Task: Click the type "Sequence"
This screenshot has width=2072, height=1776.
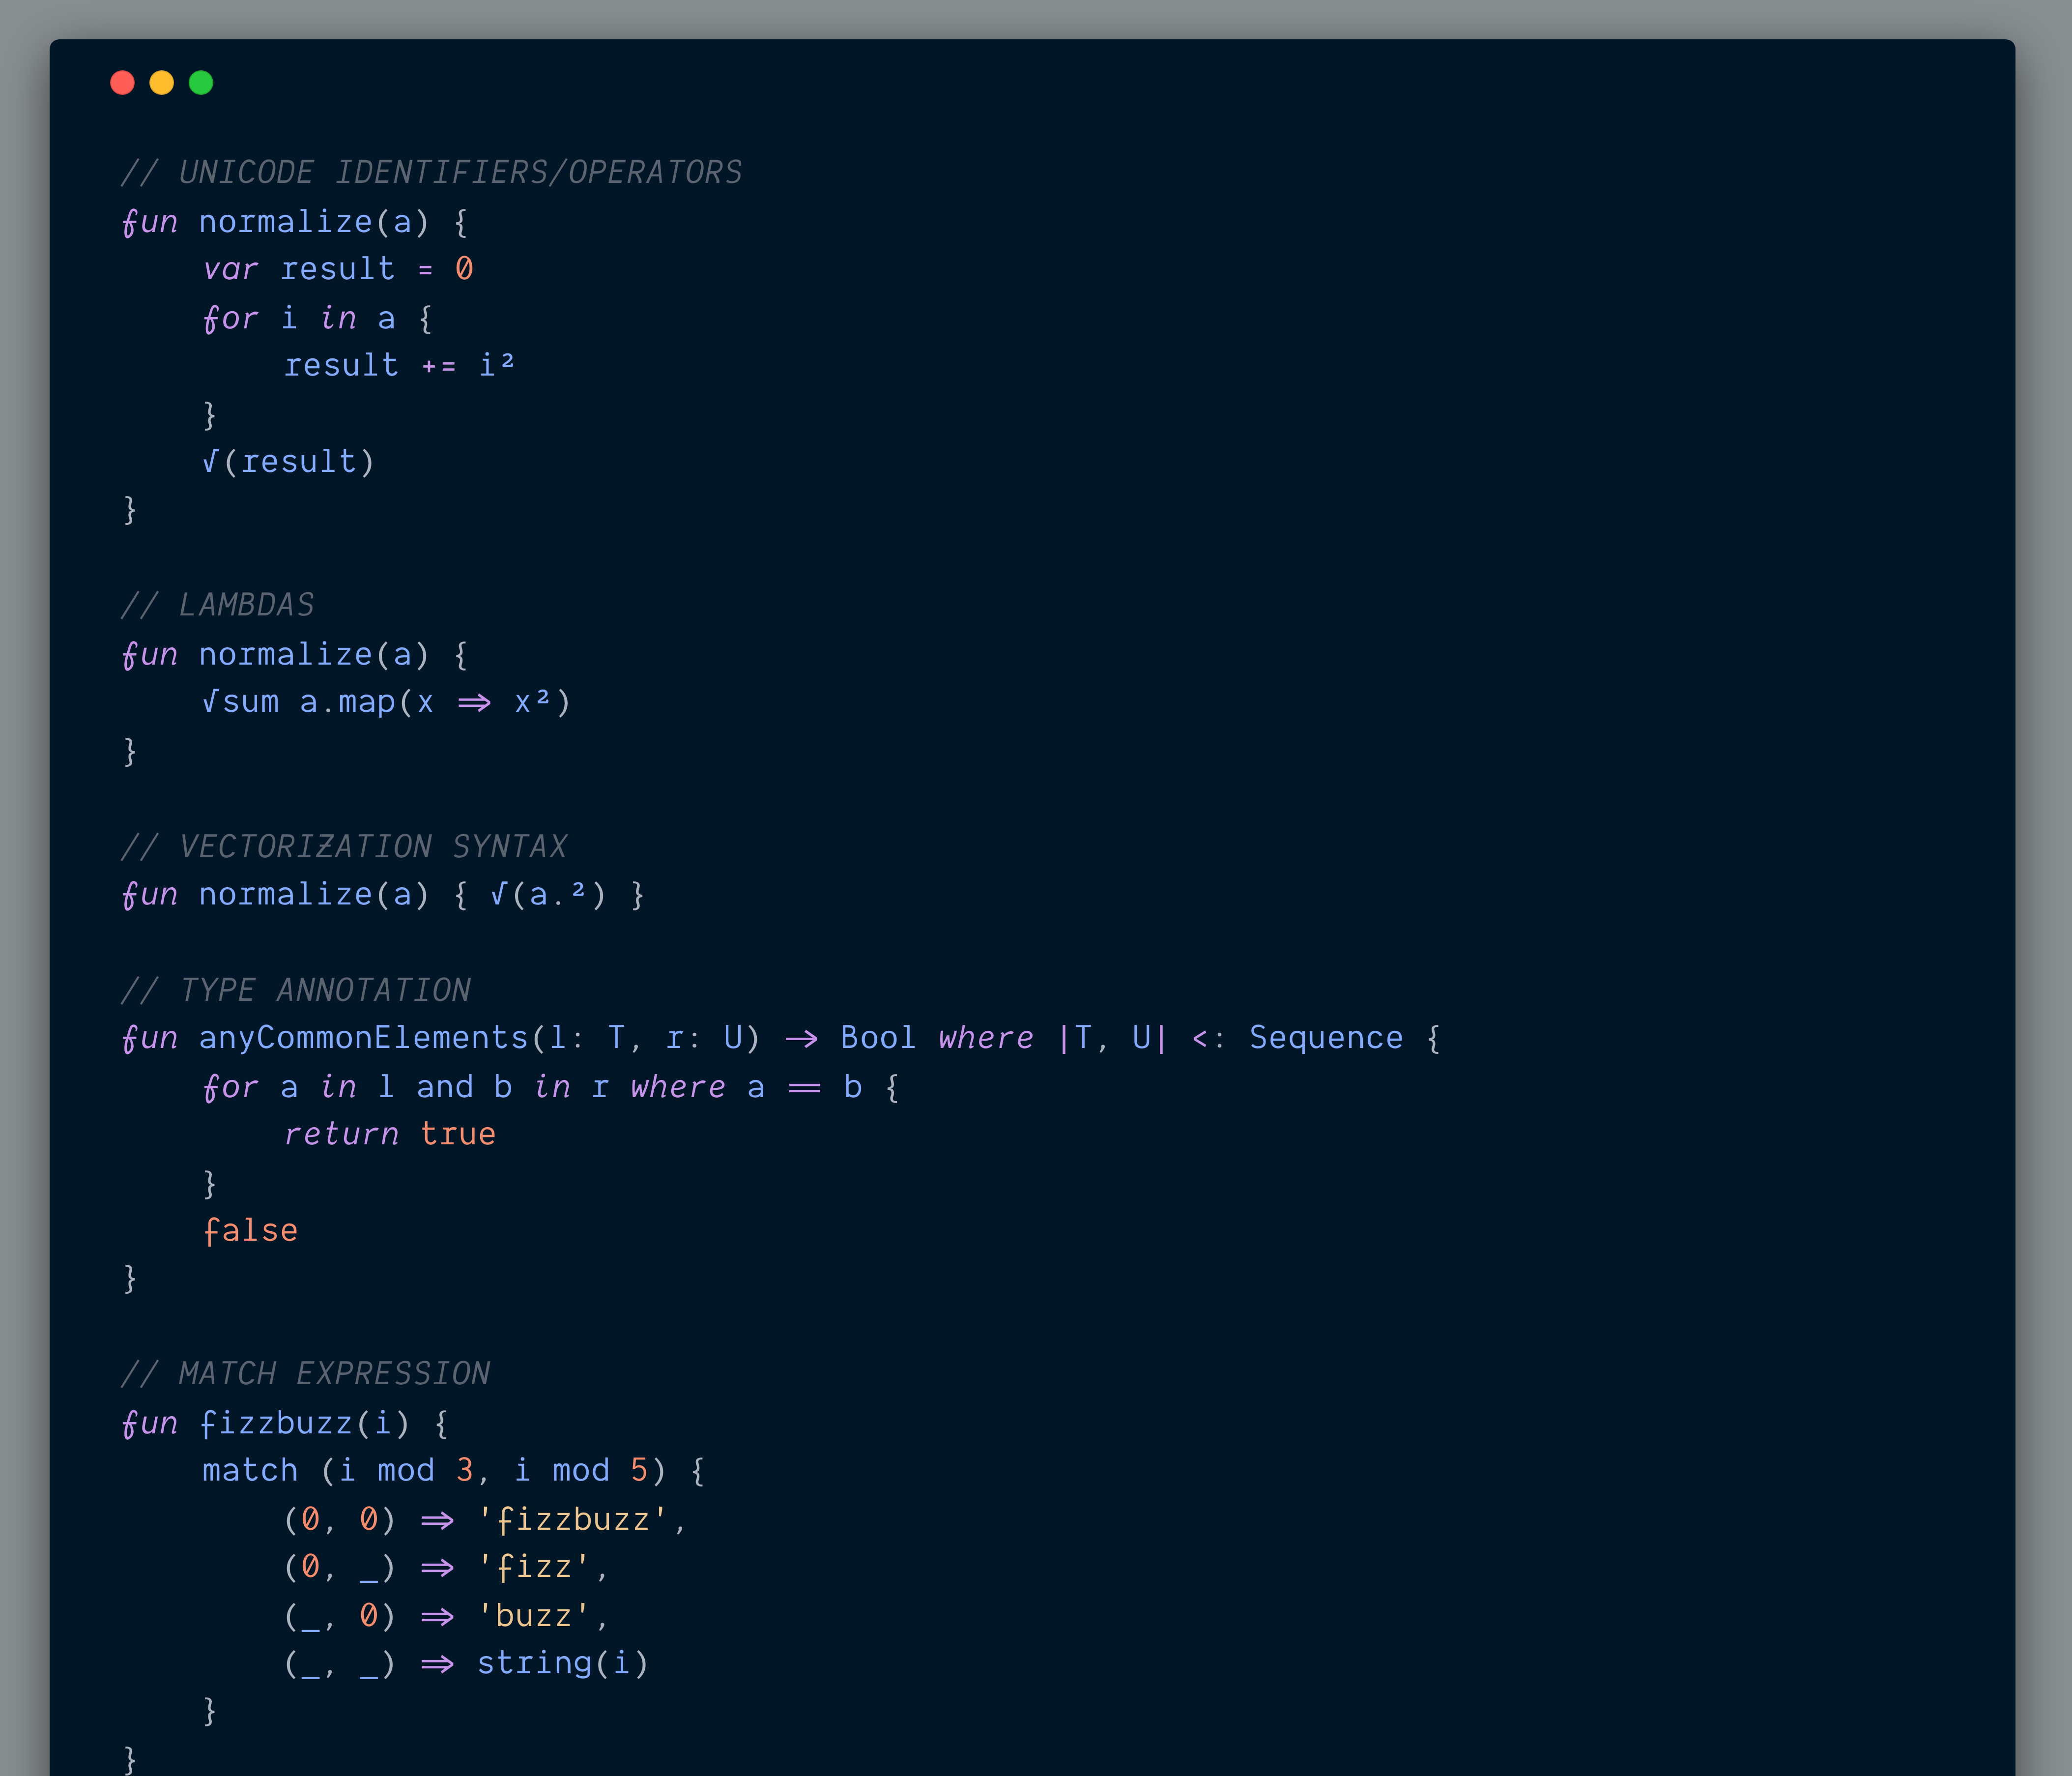Action: click(x=1326, y=1038)
